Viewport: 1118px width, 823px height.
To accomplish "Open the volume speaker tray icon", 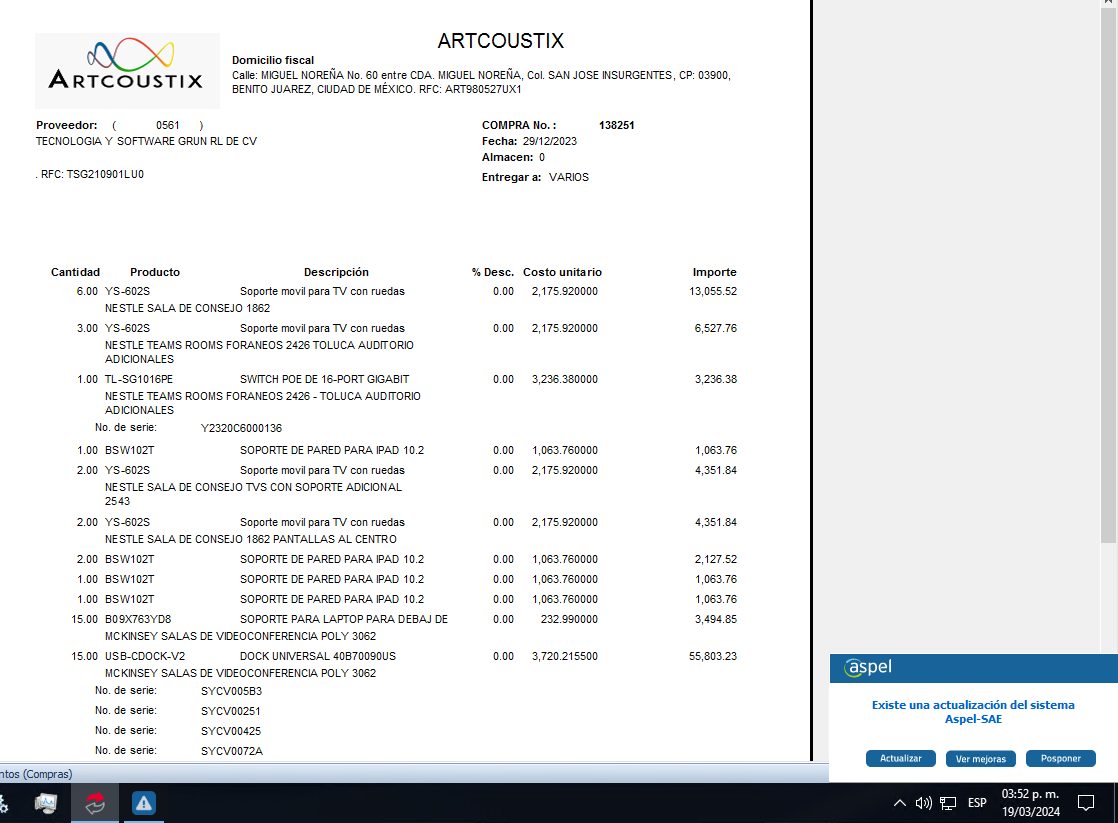I will click(x=923, y=803).
